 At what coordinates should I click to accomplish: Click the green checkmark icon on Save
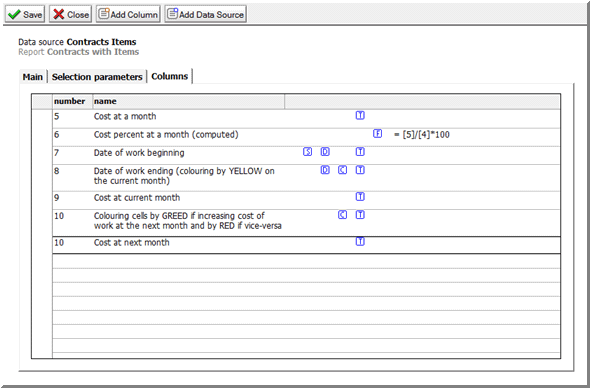pyautogui.click(x=14, y=14)
